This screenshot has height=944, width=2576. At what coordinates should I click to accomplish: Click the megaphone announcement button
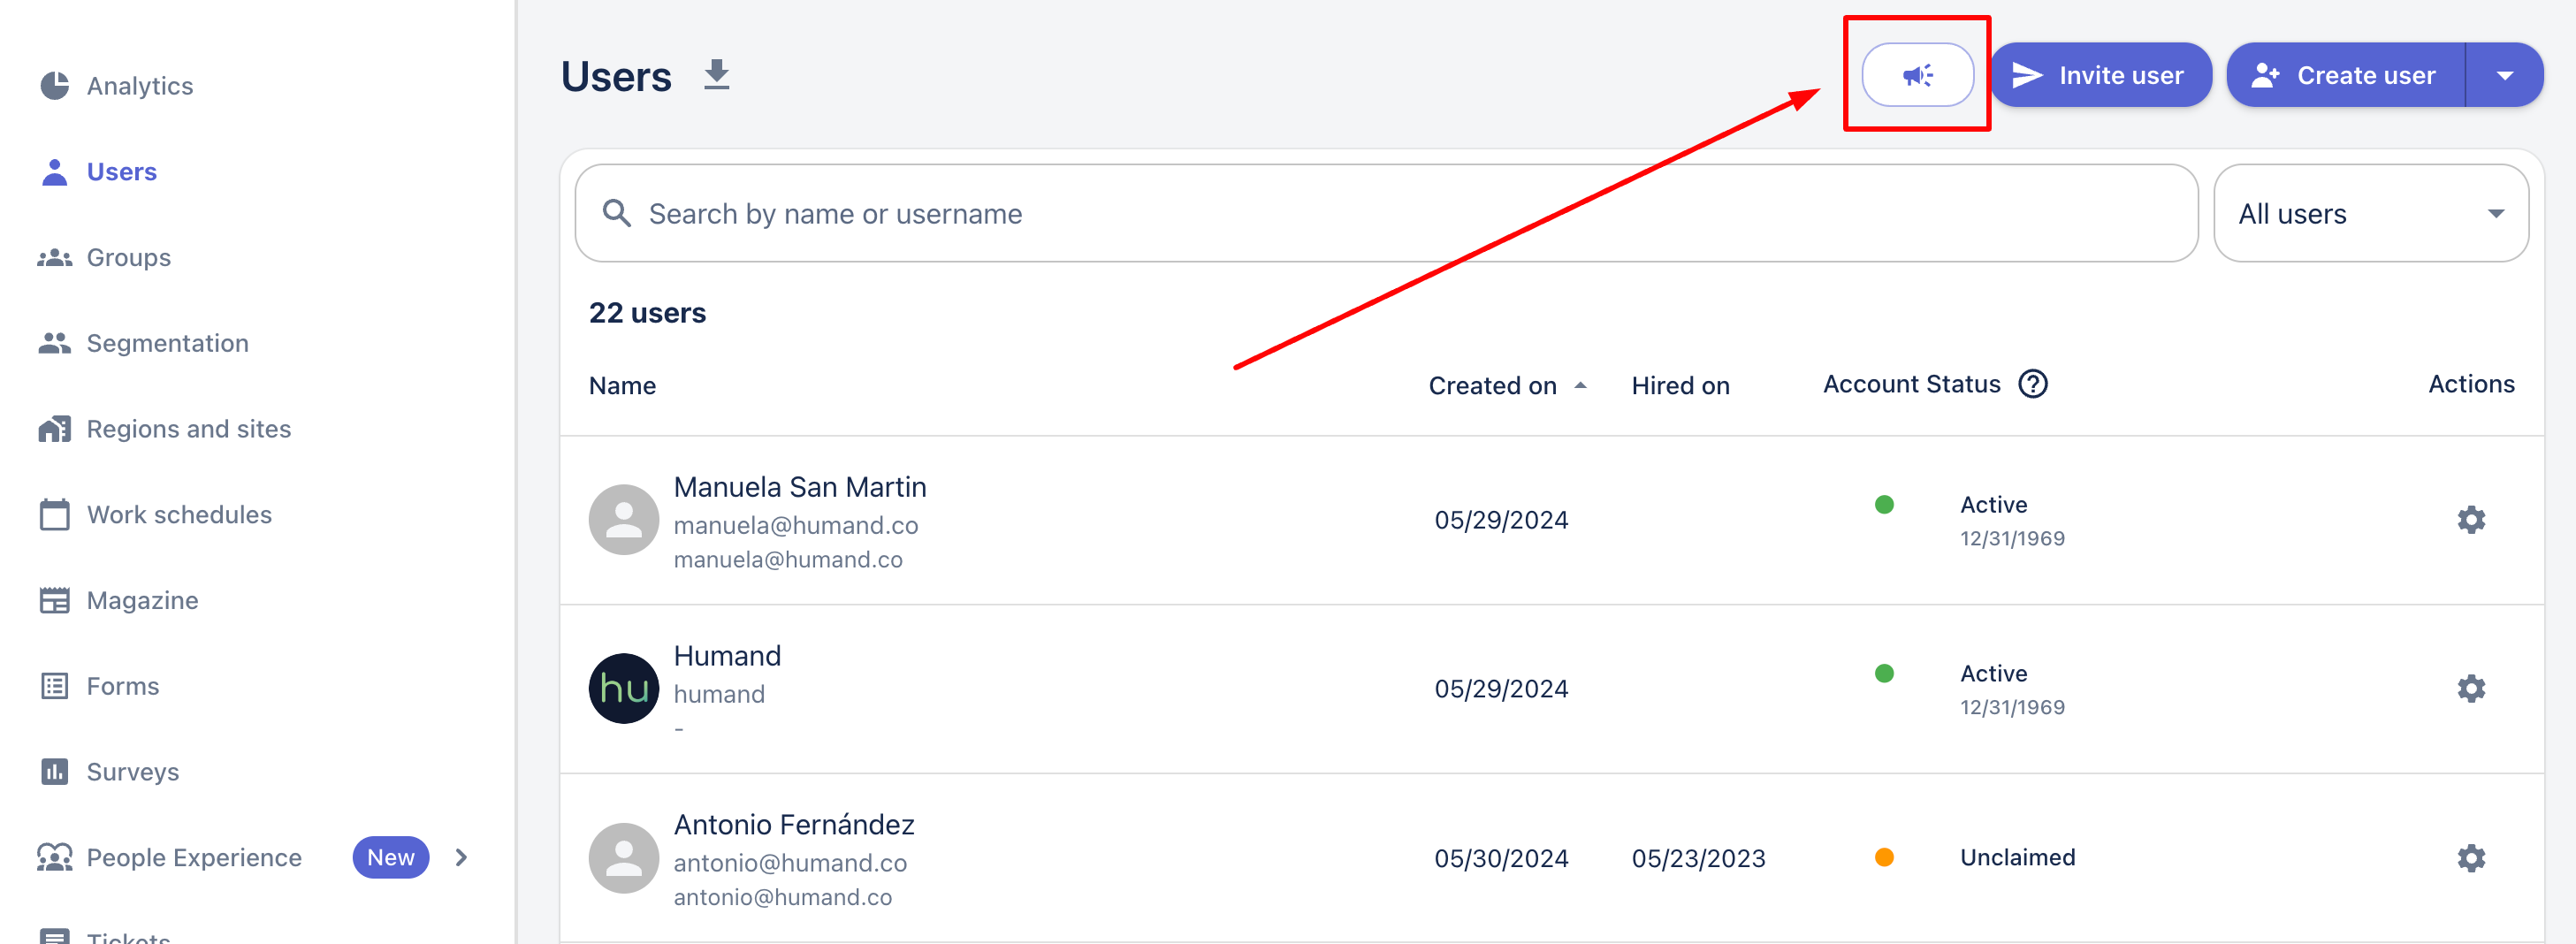pyautogui.click(x=1916, y=75)
